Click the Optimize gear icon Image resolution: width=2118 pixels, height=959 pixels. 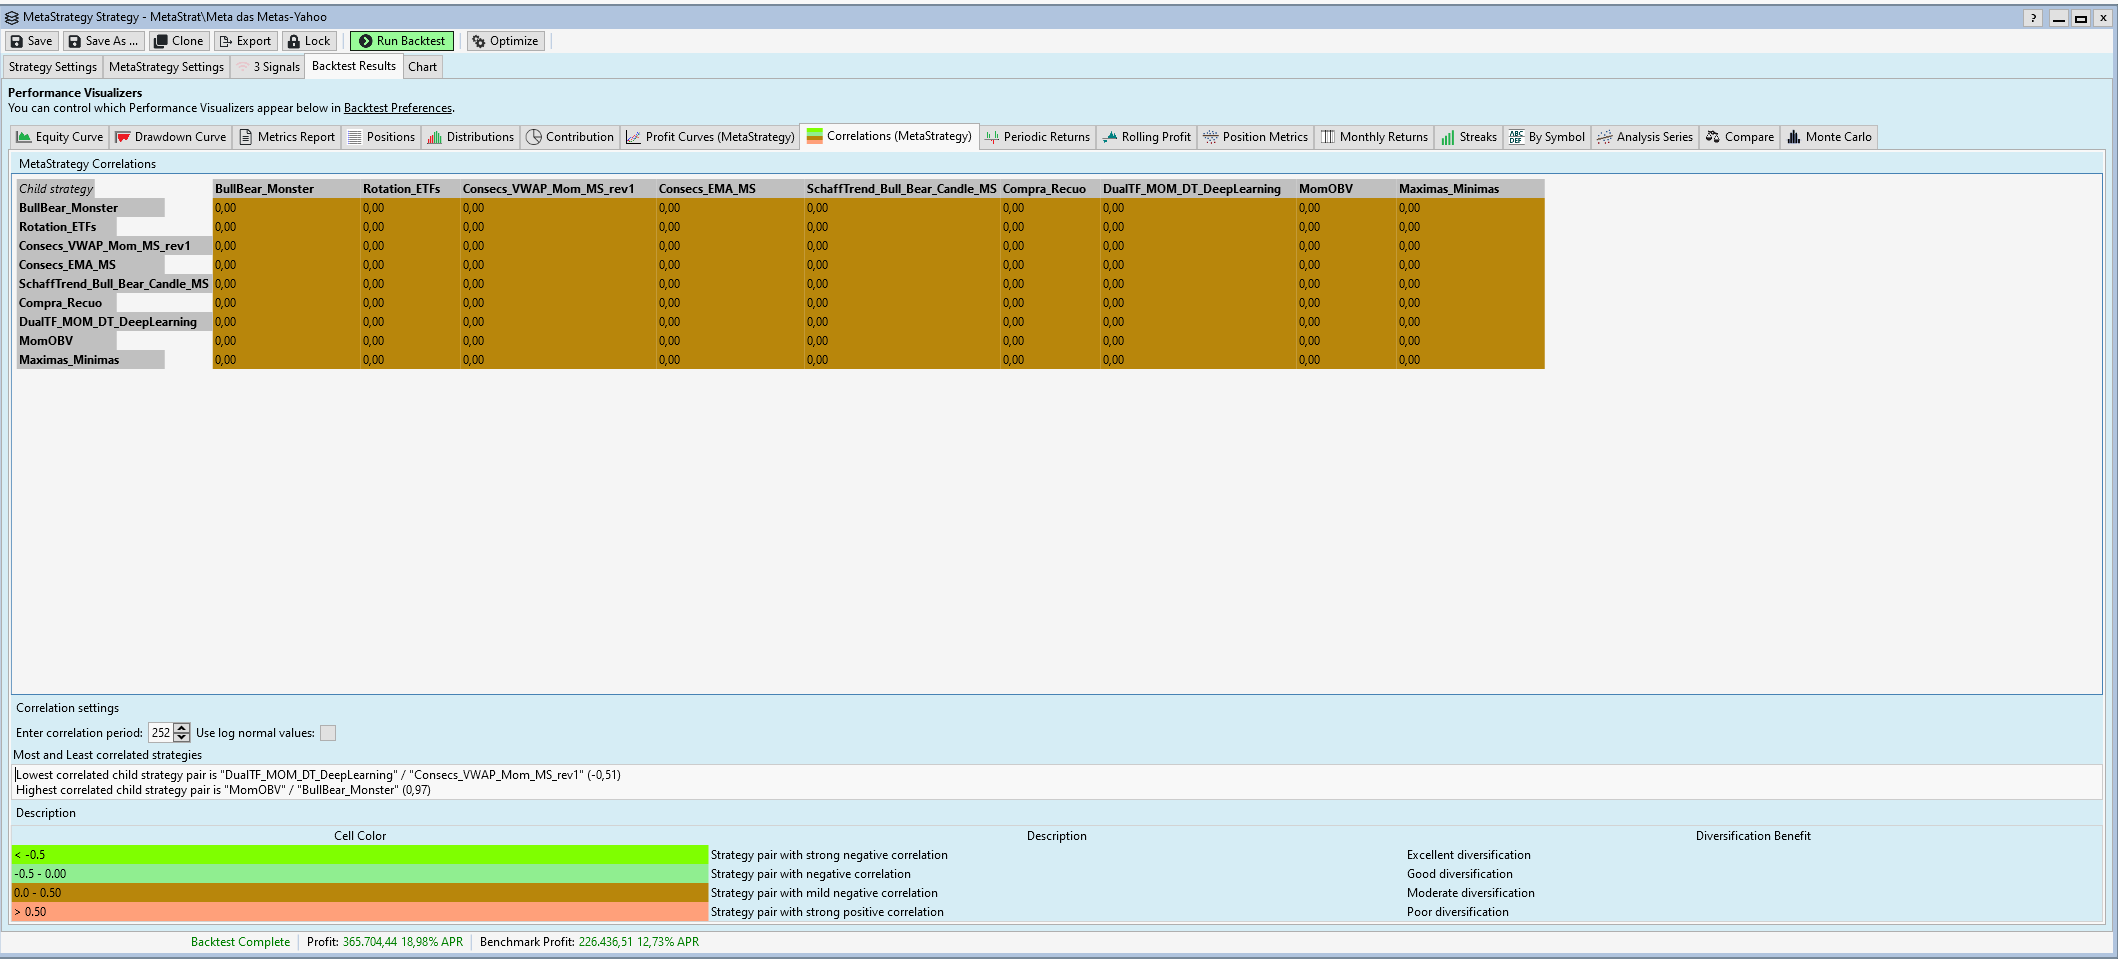[x=479, y=41]
